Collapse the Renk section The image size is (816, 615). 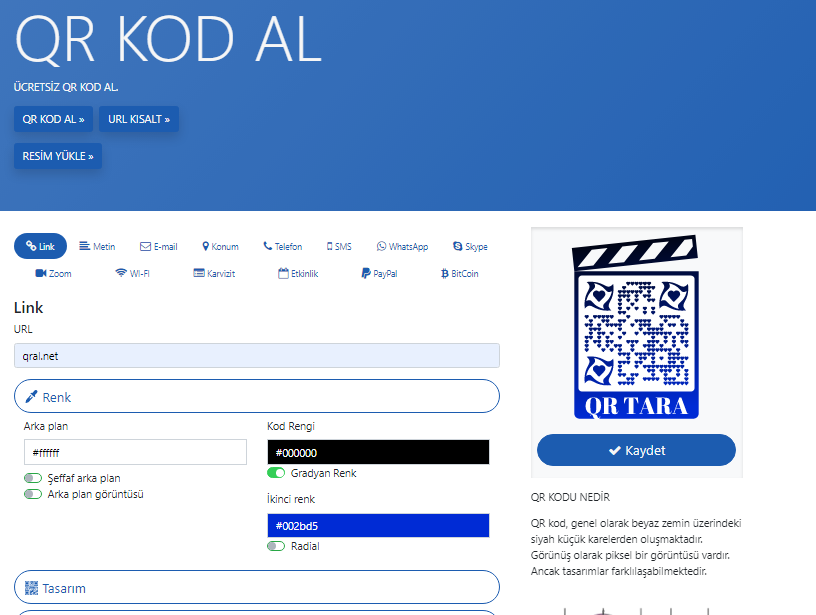click(x=256, y=397)
